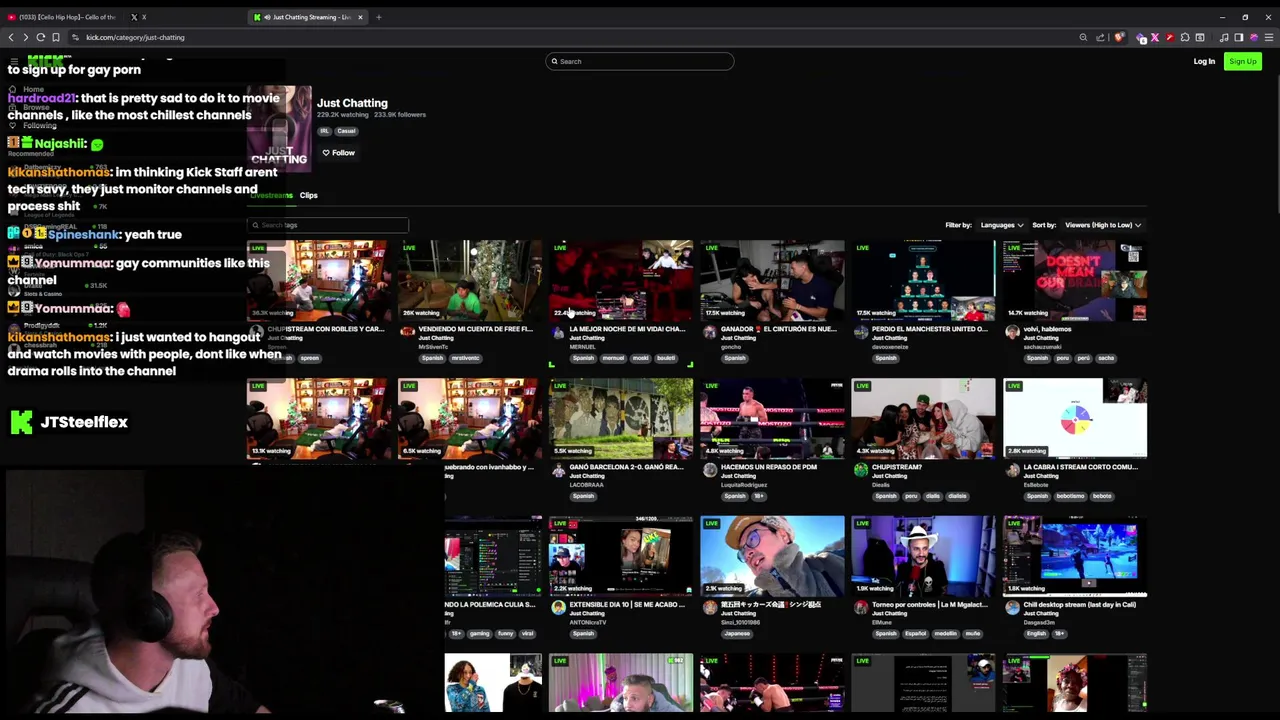Open the Viewers (High to Low) sort dropdown
The width and height of the screenshot is (1280, 720).
[1102, 225]
